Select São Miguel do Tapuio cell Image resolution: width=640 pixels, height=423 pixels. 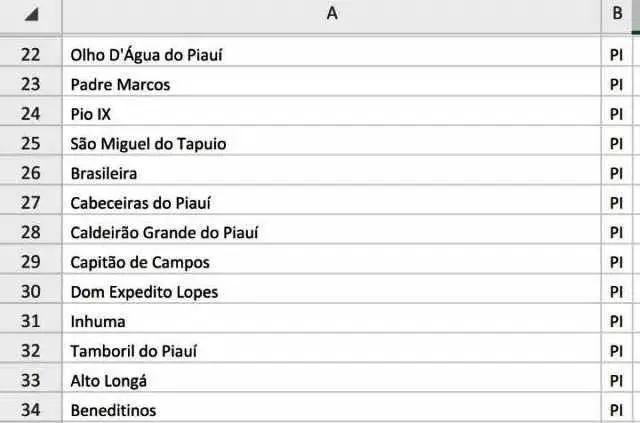coord(331,143)
